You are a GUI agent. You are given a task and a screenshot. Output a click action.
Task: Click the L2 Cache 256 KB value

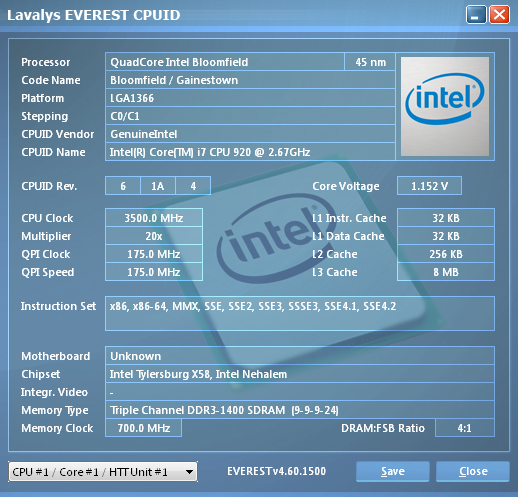[x=446, y=254]
